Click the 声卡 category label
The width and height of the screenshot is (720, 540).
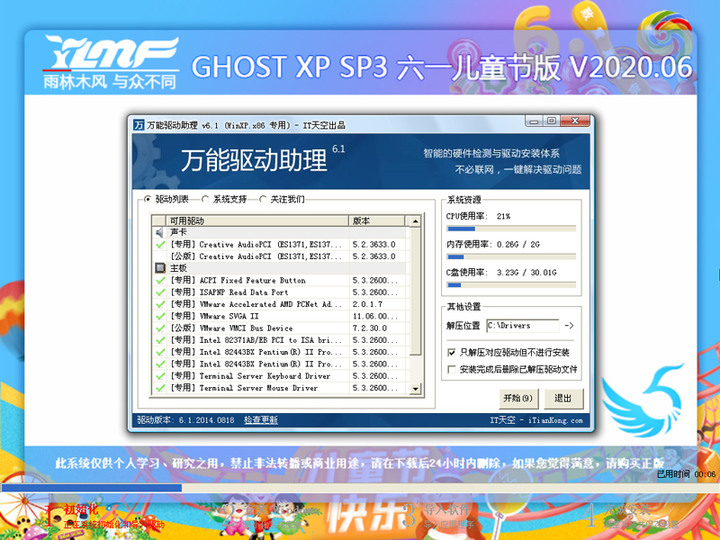coord(178,232)
